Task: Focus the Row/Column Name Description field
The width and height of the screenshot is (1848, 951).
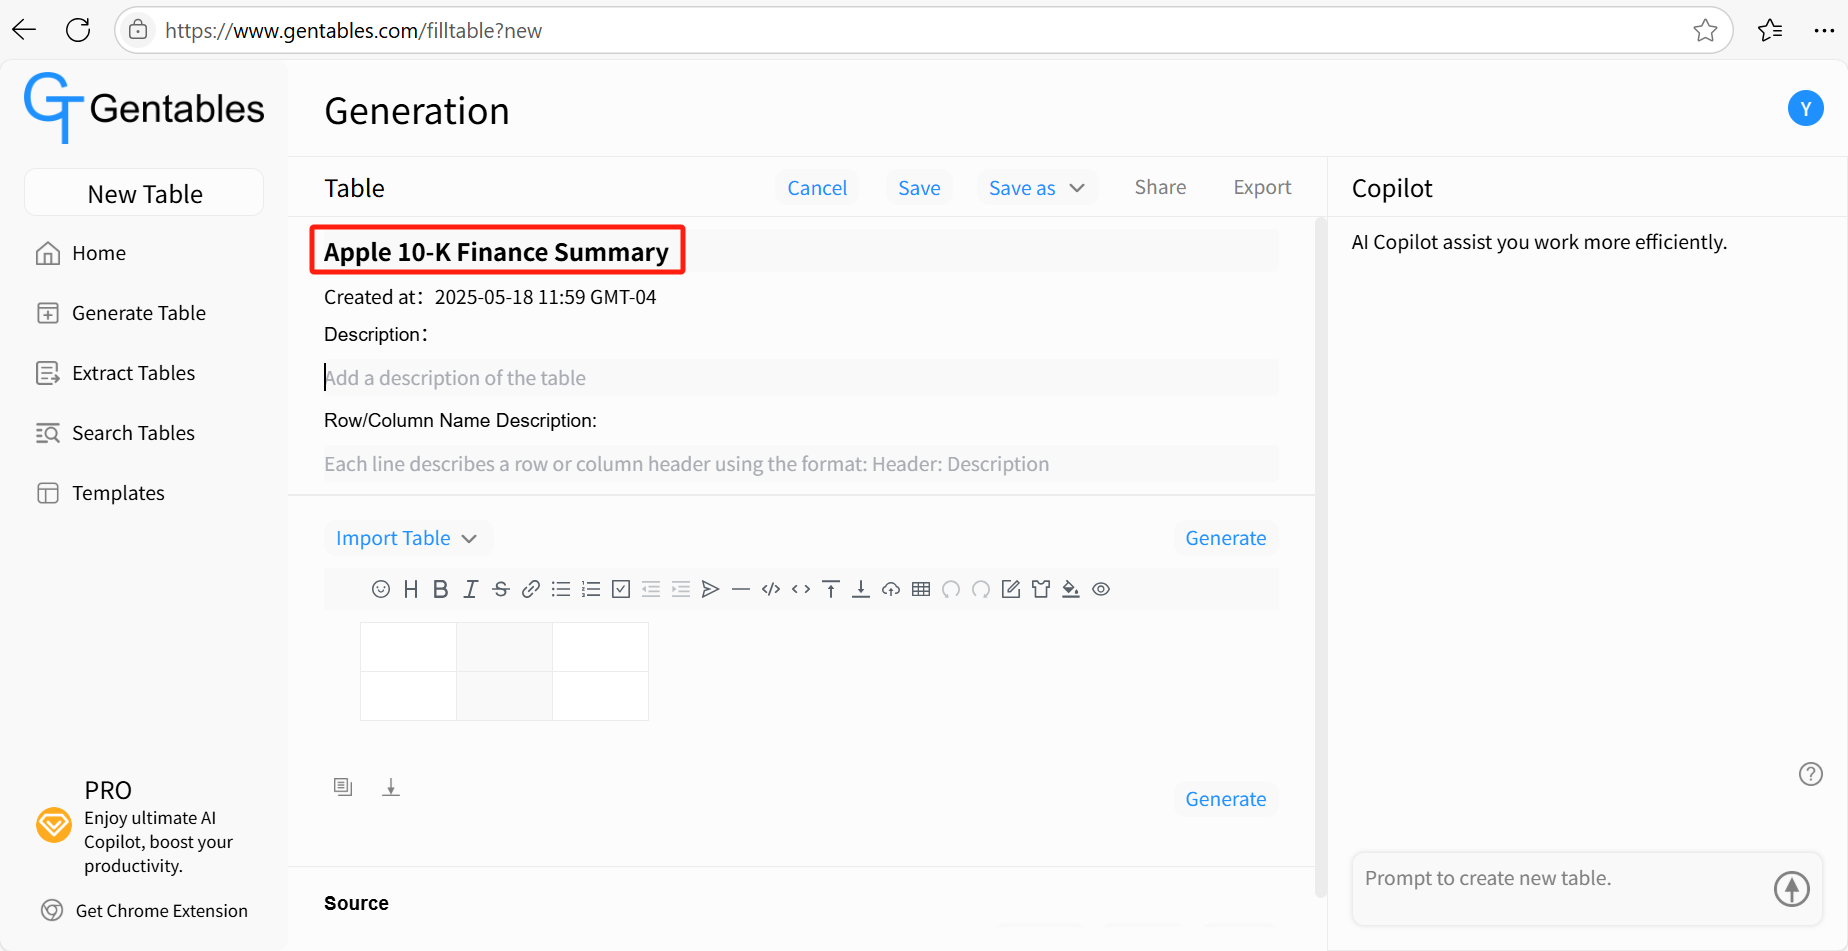Action: (800, 464)
